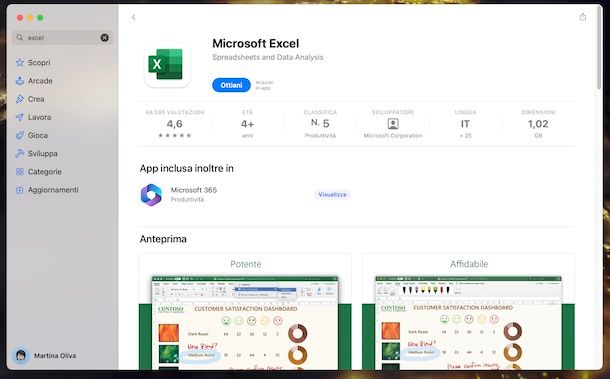
Task: Clear the search field with the X icon
Action: [105, 38]
